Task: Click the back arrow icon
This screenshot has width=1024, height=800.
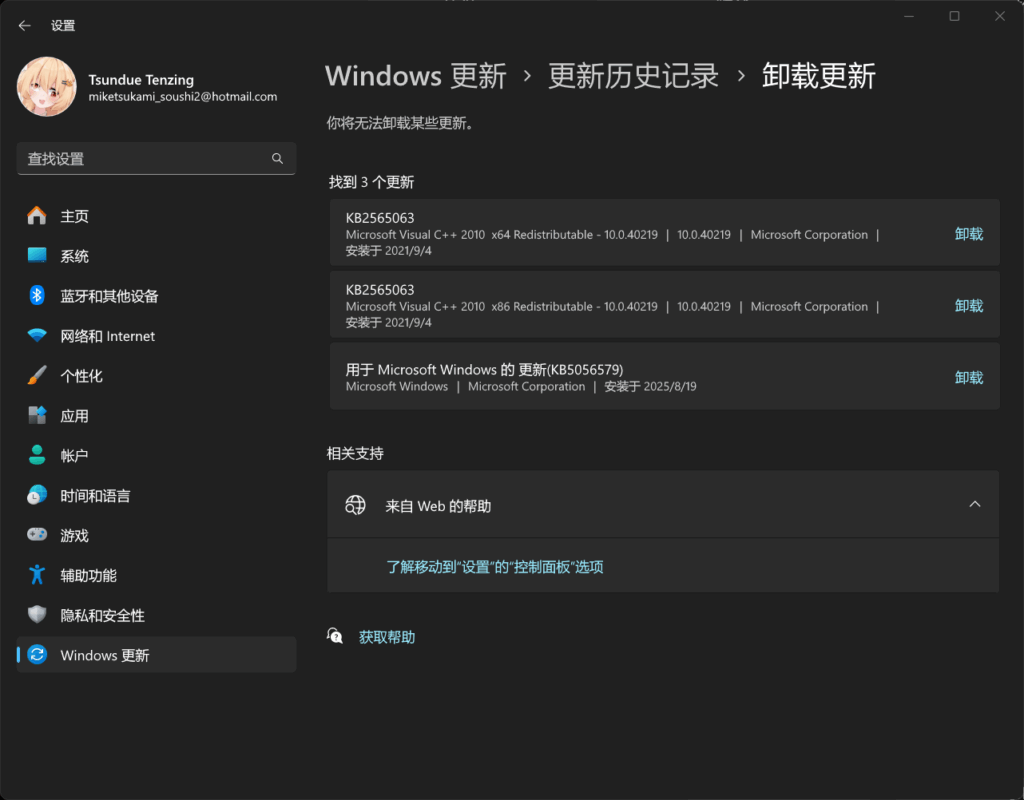Action: click(x=25, y=25)
